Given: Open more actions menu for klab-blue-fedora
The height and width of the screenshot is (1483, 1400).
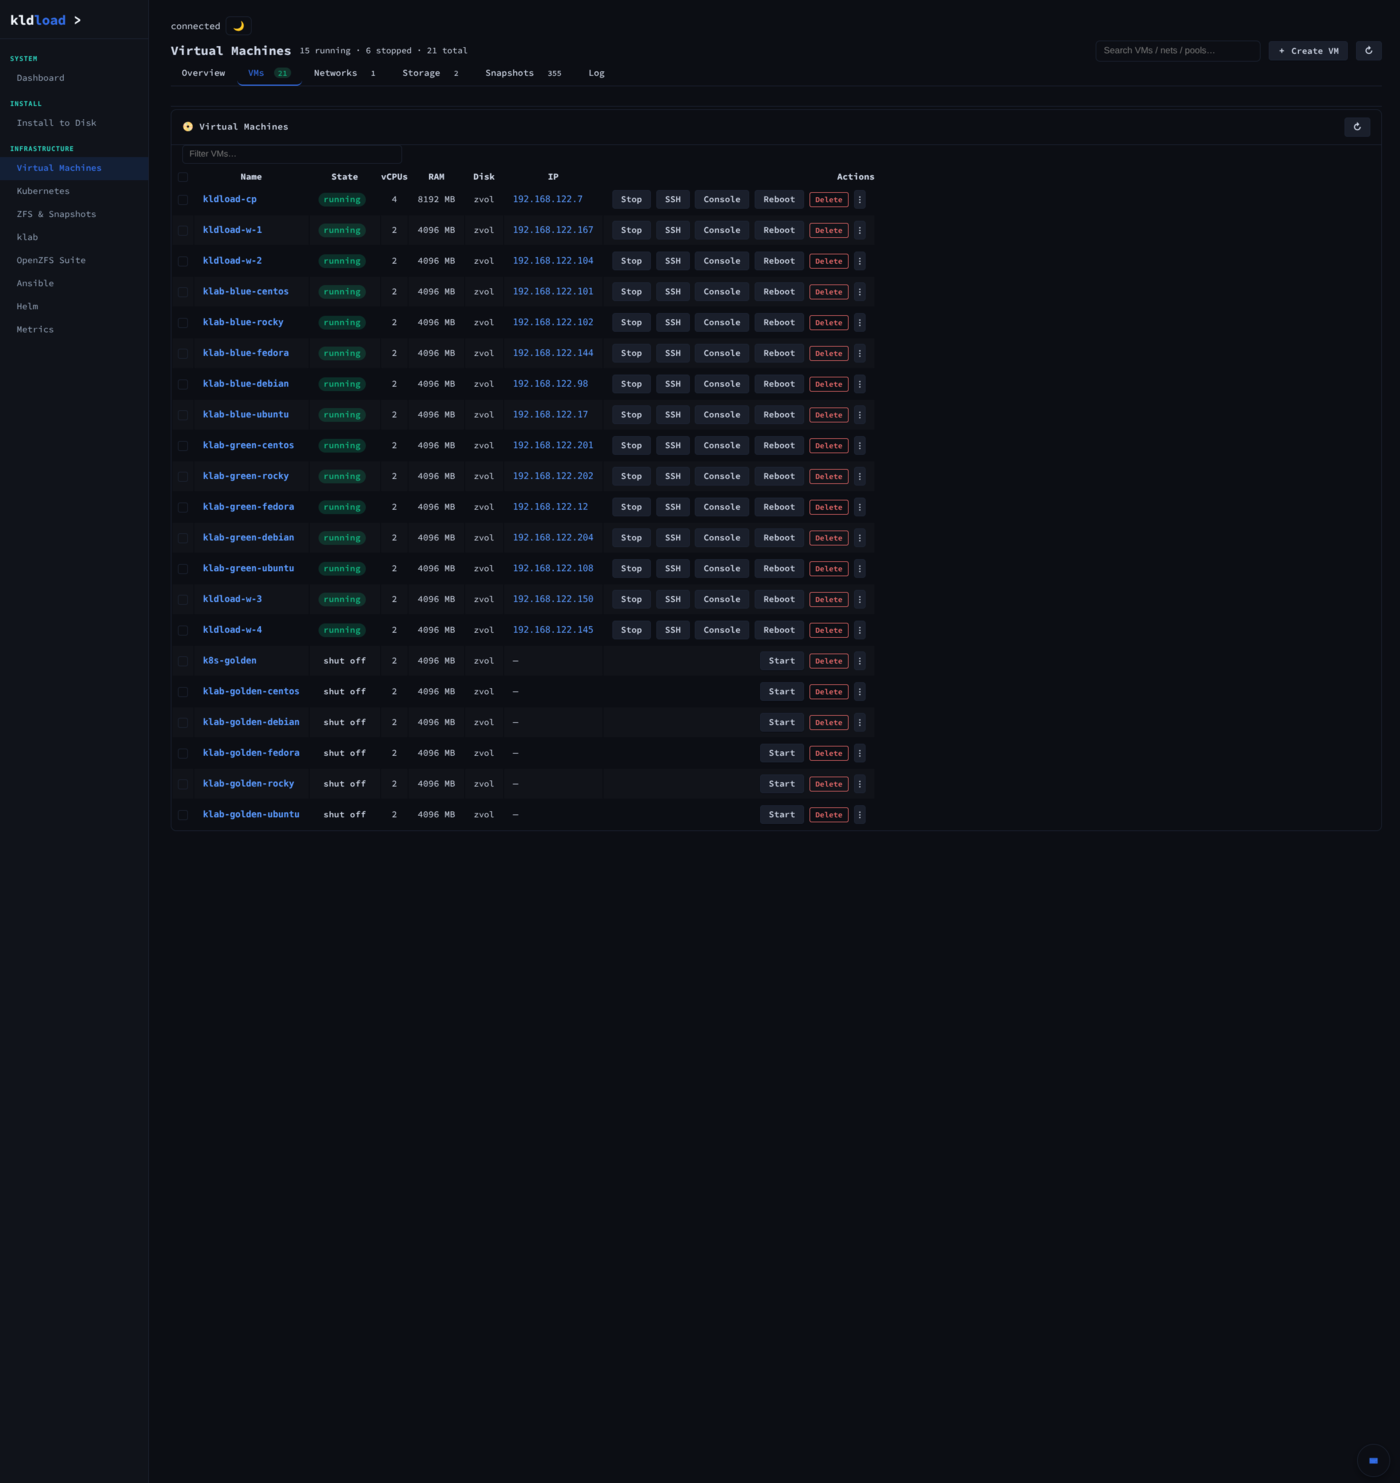Looking at the screenshot, I should point(859,353).
